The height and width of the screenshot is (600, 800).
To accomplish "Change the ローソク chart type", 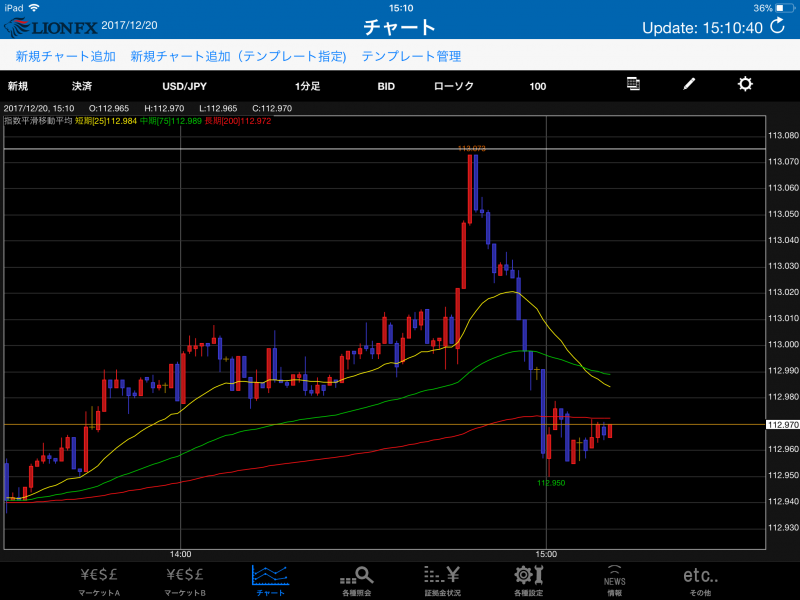I will [454, 86].
